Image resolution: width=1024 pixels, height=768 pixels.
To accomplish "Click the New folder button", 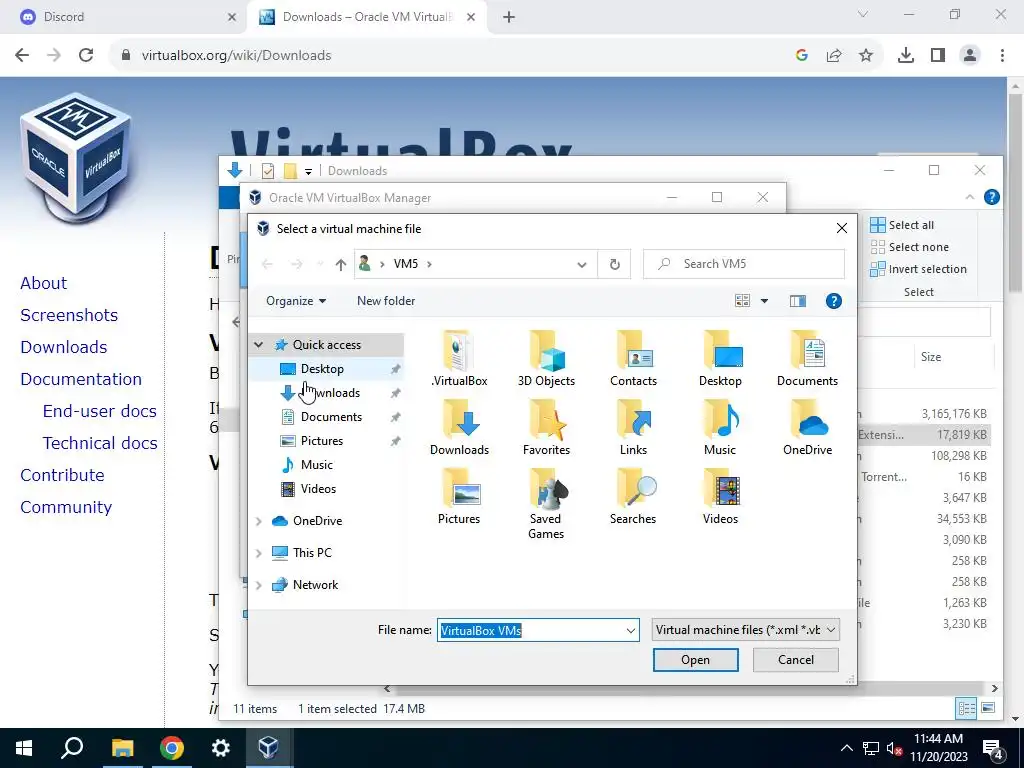I will (x=386, y=301).
